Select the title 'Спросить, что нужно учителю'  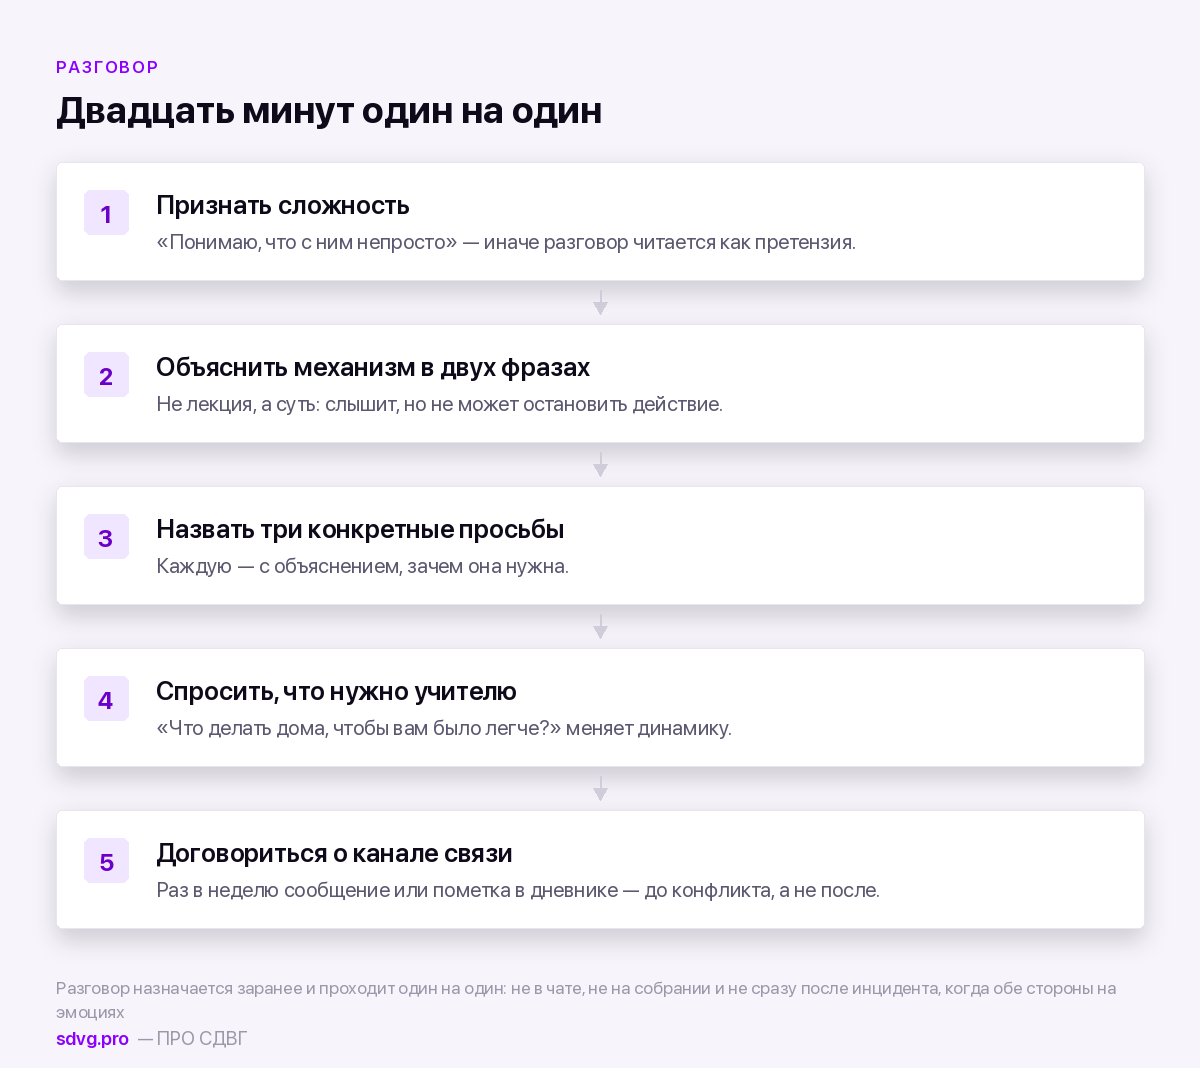click(x=336, y=691)
